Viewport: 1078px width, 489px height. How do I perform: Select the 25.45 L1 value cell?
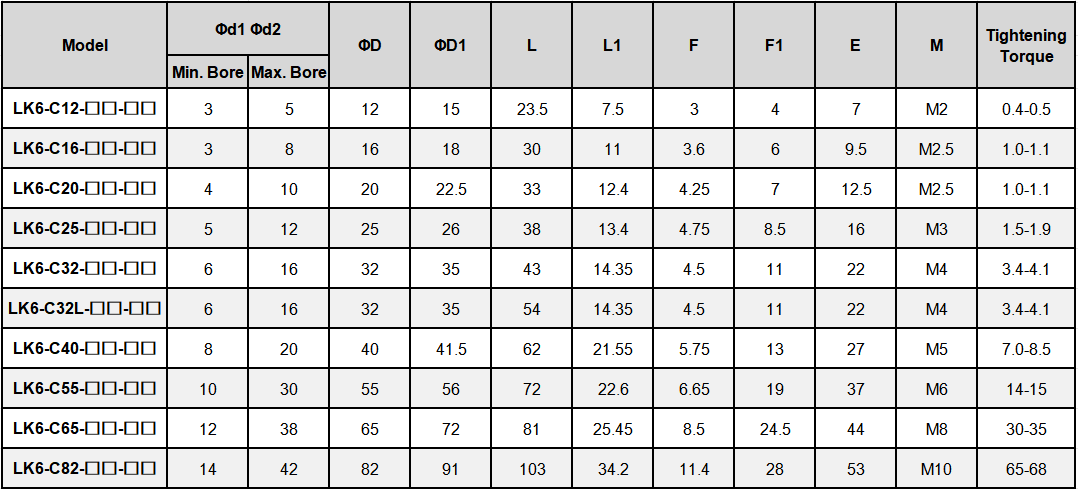(x=613, y=429)
